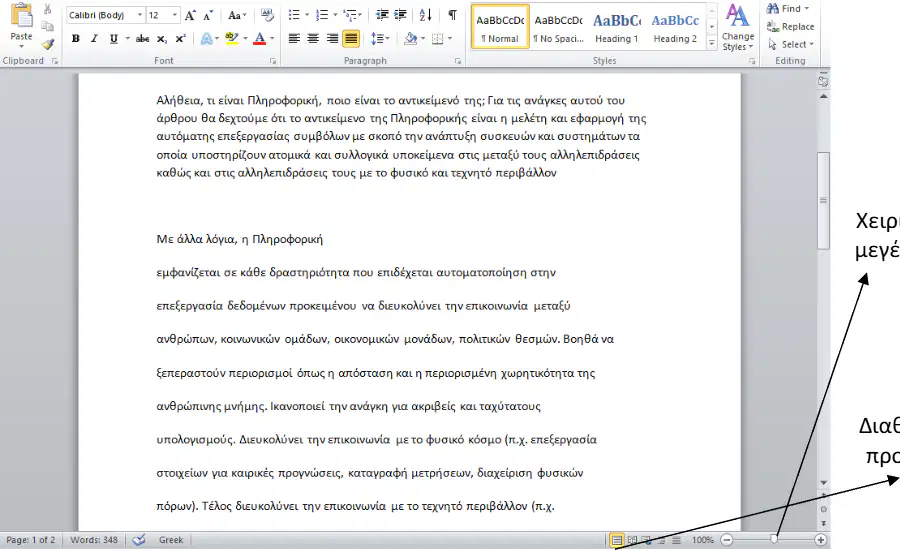Click the spelling check status icon
Screen dimensions: 900x550
coord(139,540)
